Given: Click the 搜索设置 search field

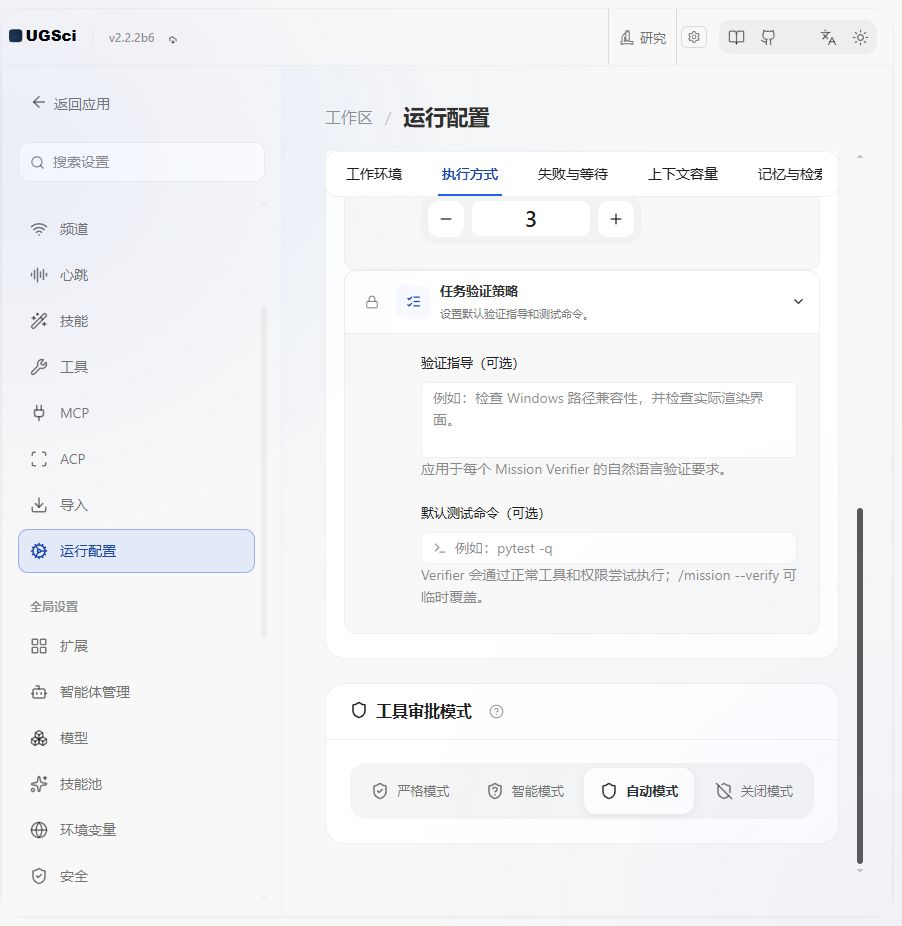Looking at the screenshot, I should point(141,162).
